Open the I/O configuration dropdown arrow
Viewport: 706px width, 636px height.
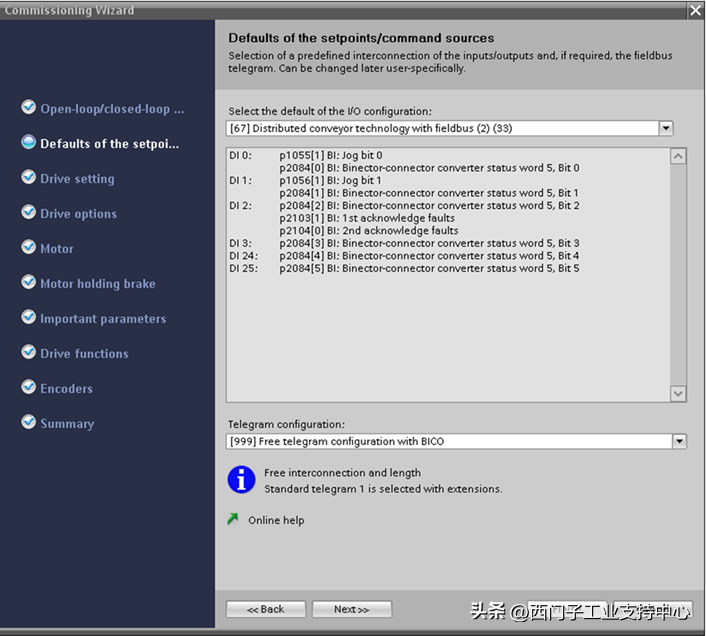(x=666, y=129)
